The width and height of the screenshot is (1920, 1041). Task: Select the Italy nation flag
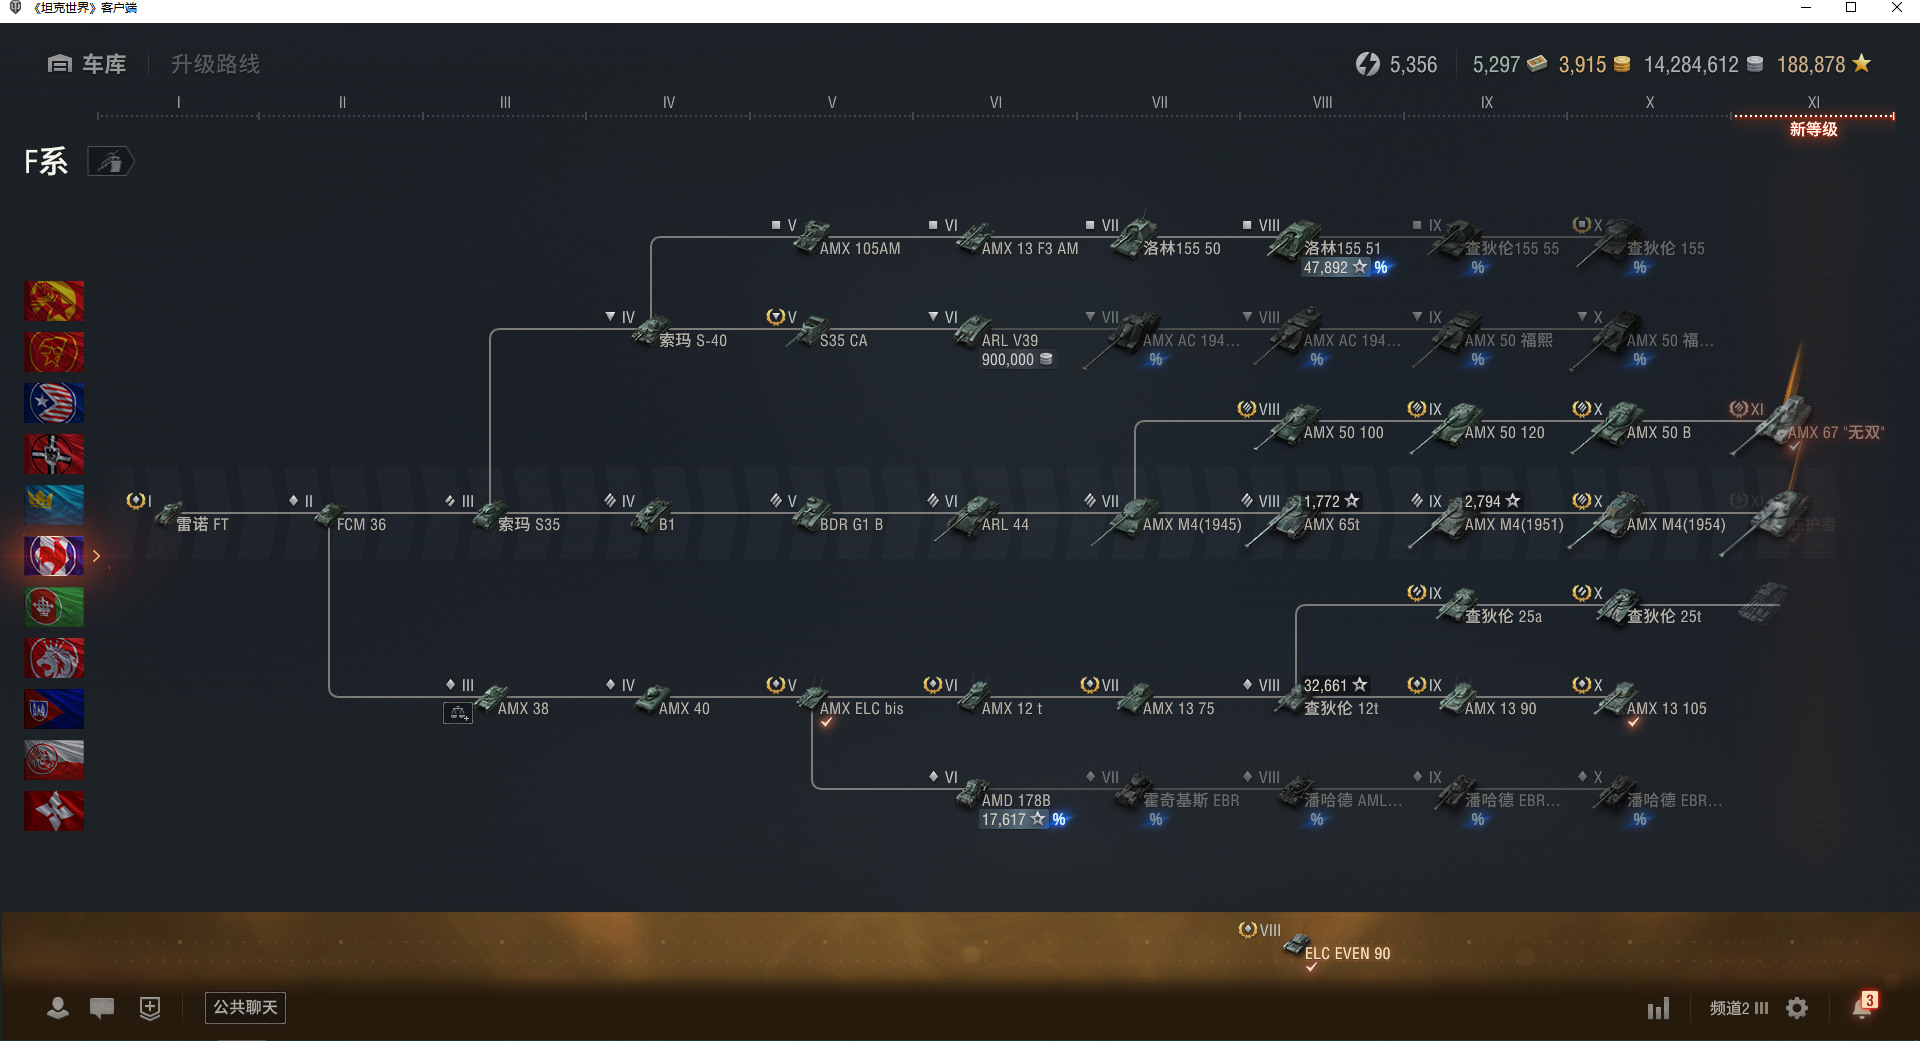point(54,607)
